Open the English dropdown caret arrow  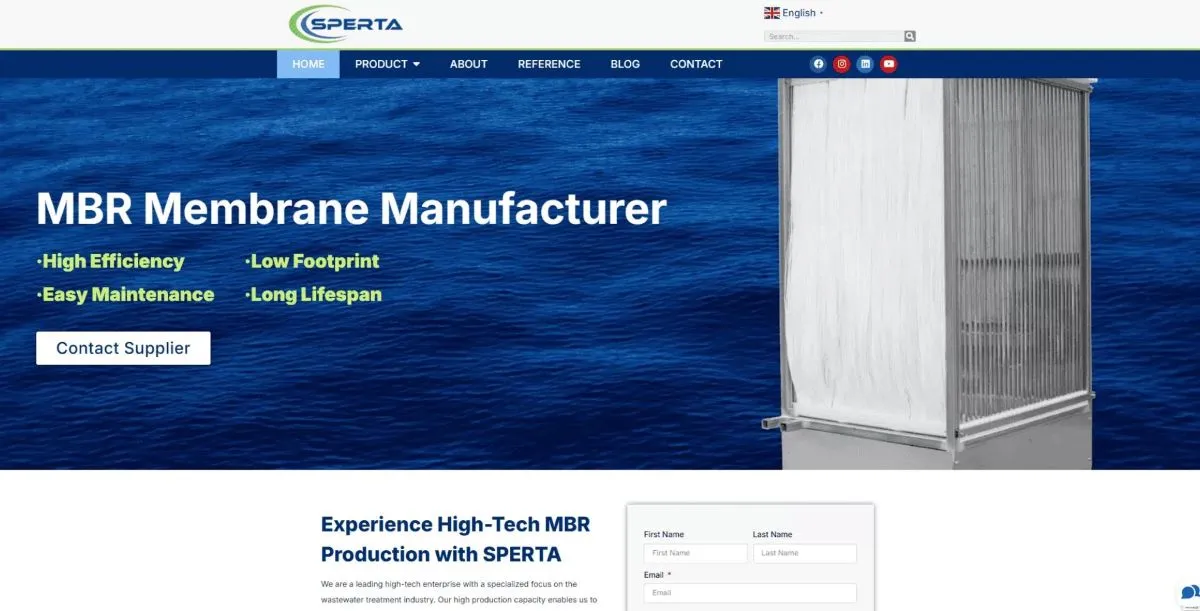pyautogui.click(x=820, y=12)
